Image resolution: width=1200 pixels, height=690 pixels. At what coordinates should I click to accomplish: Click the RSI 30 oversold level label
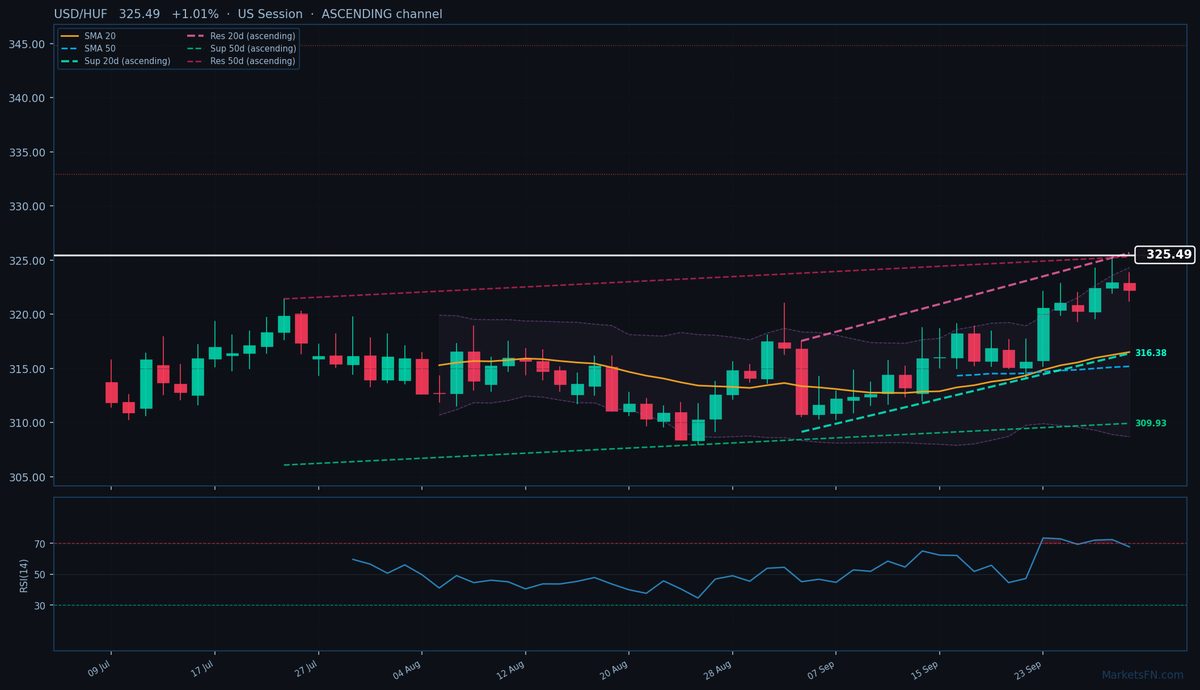39,606
